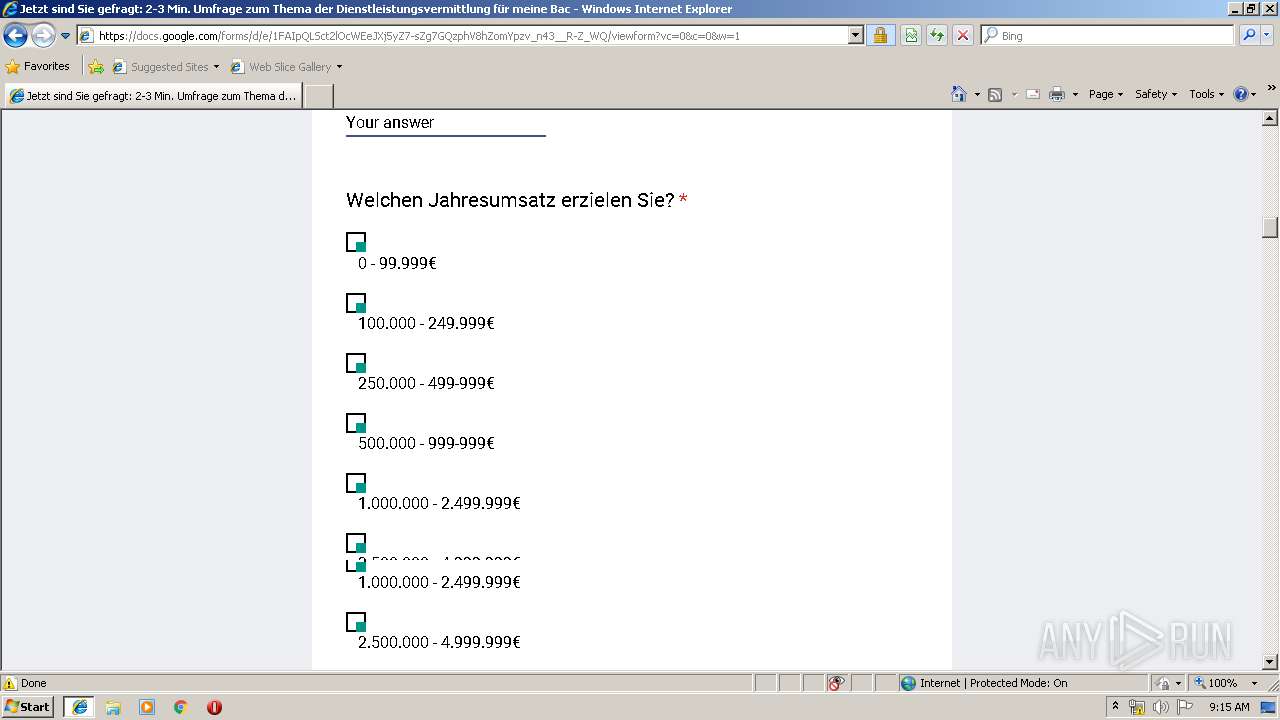The image size is (1280, 720).
Task: Click Add to Favorites Bar icon
Action: coord(96,67)
